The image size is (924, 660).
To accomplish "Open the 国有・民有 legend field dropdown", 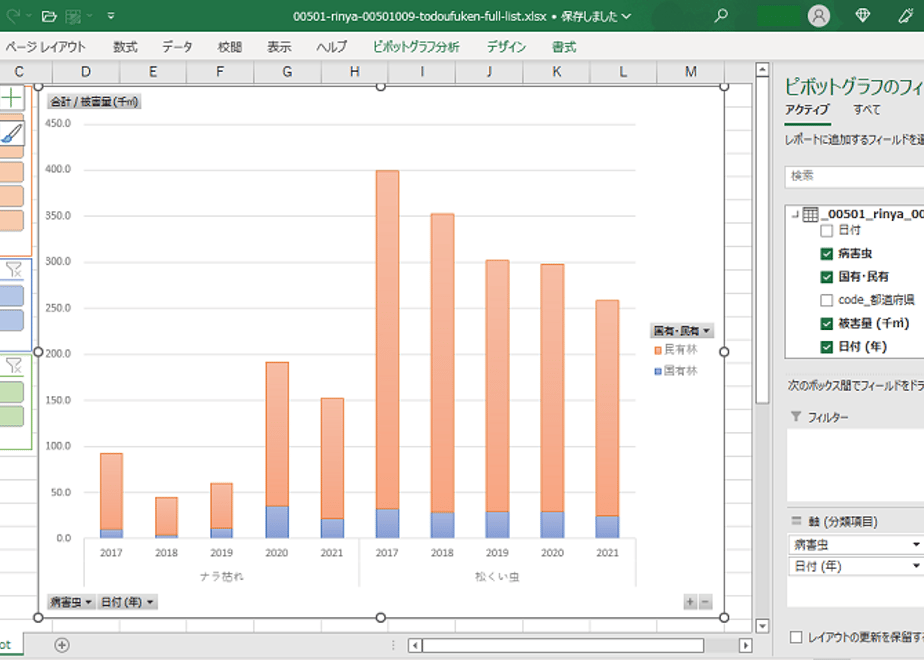I will pyautogui.click(x=682, y=331).
